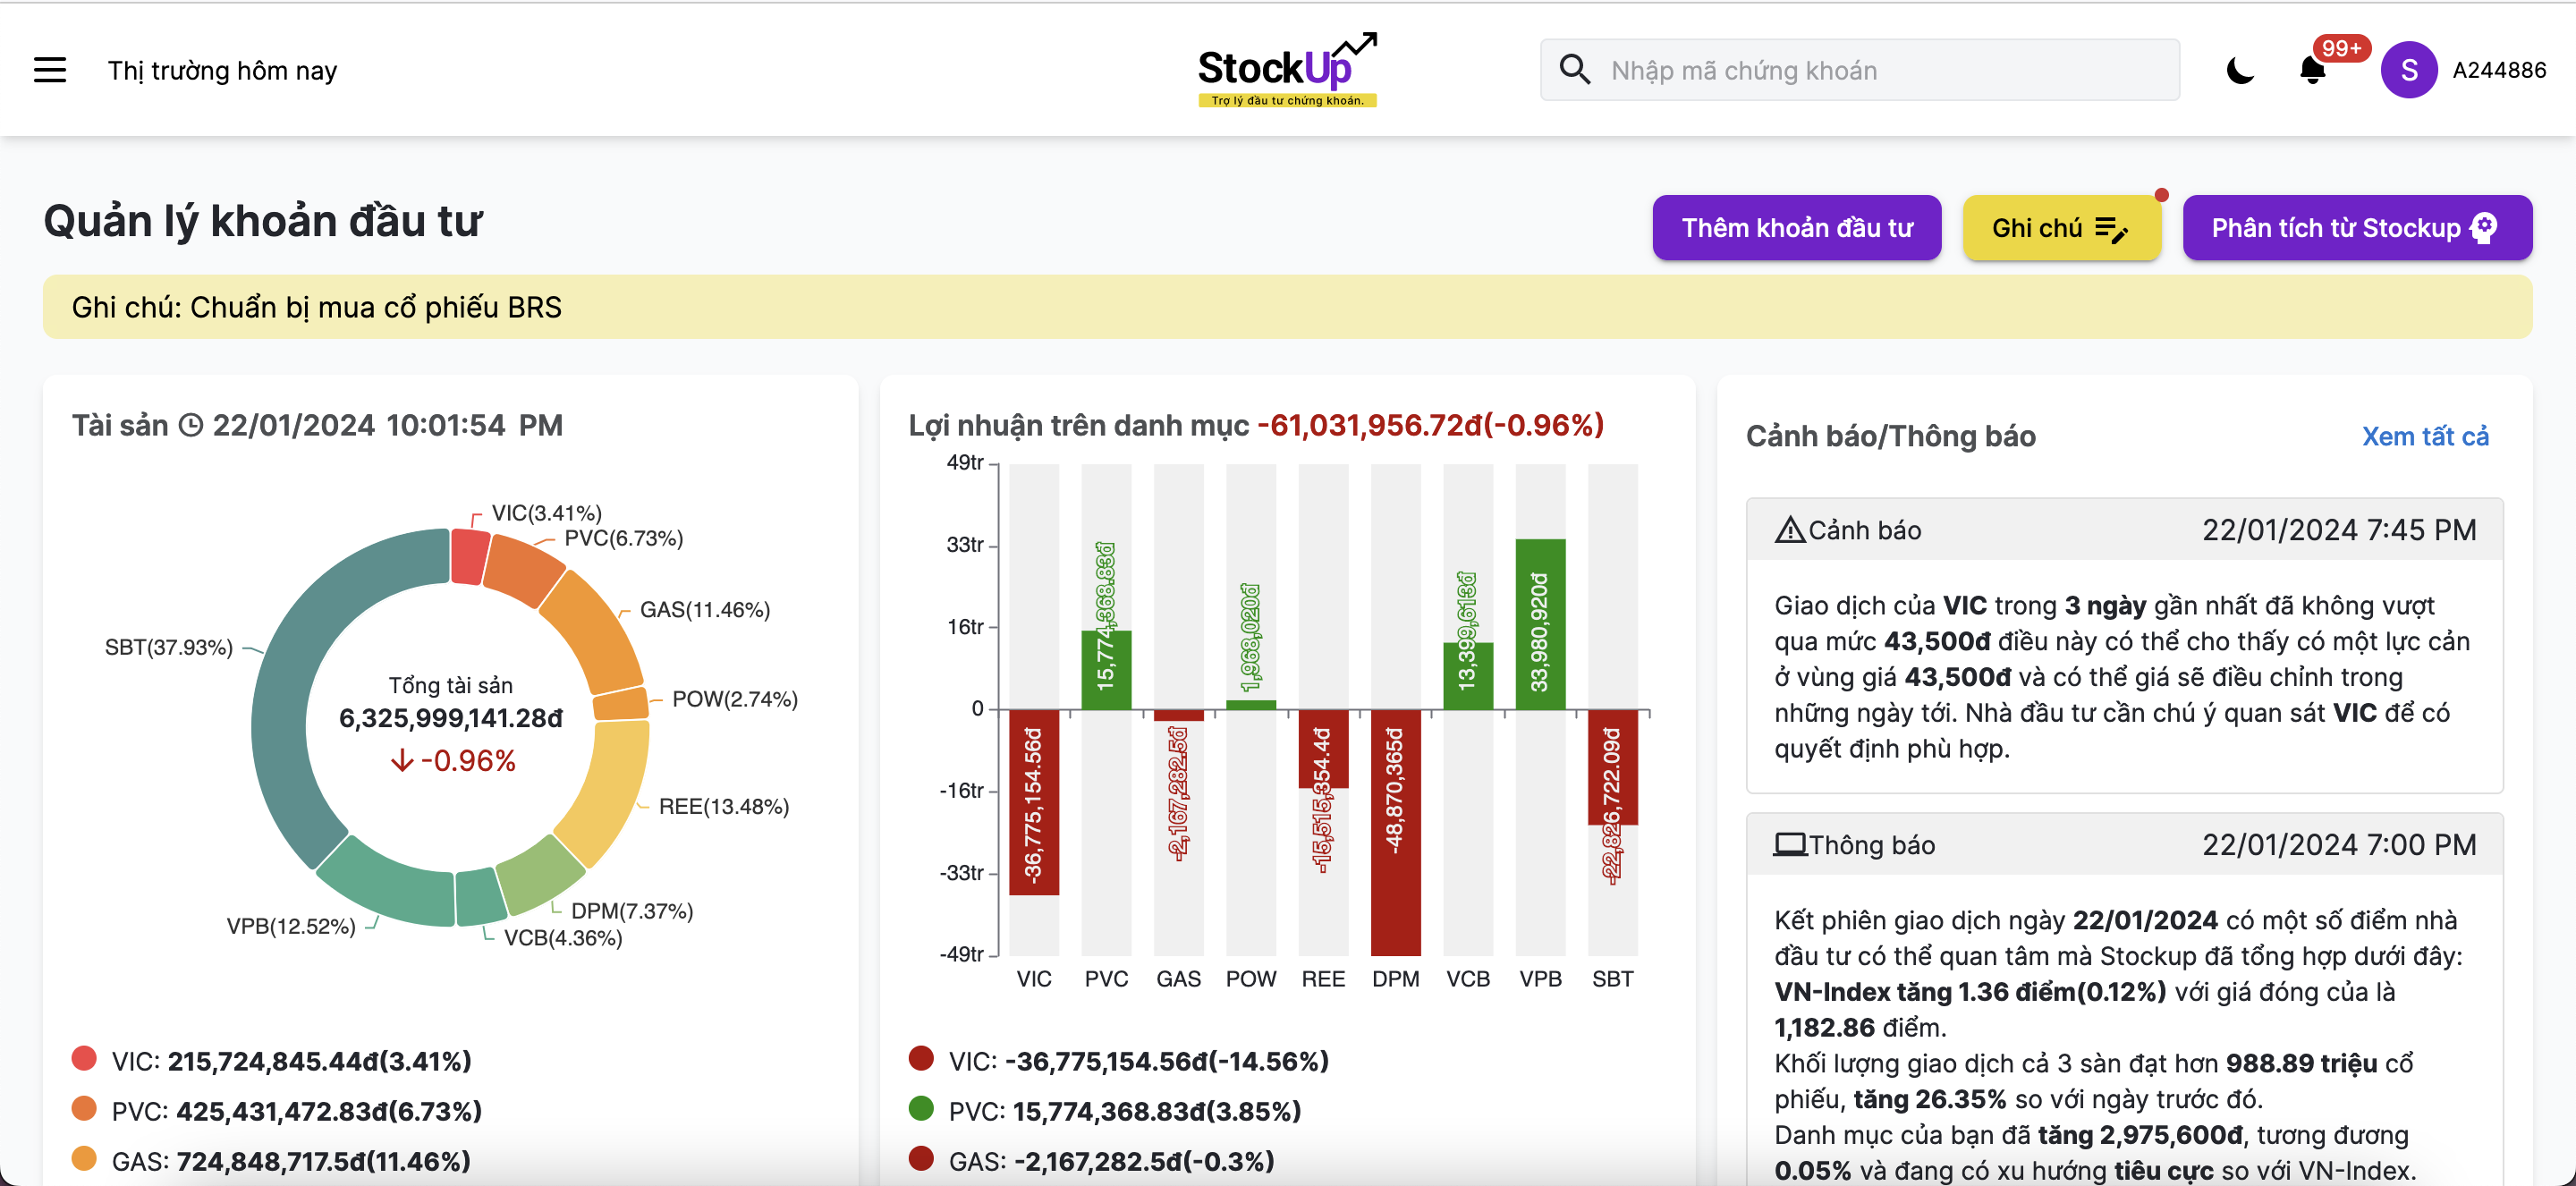The height and width of the screenshot is (1186, 2576).
Task: Open Xem tất cả alerts link
Action: coord(2425,437)
